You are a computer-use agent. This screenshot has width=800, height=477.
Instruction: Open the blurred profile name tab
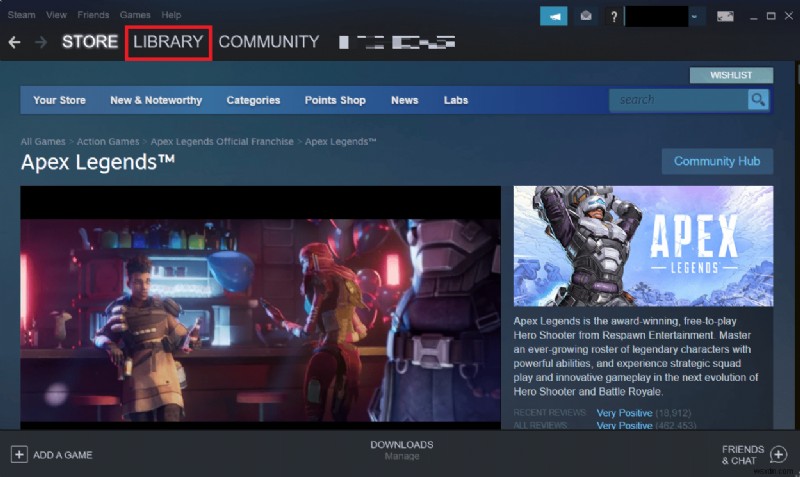point(397,42)
